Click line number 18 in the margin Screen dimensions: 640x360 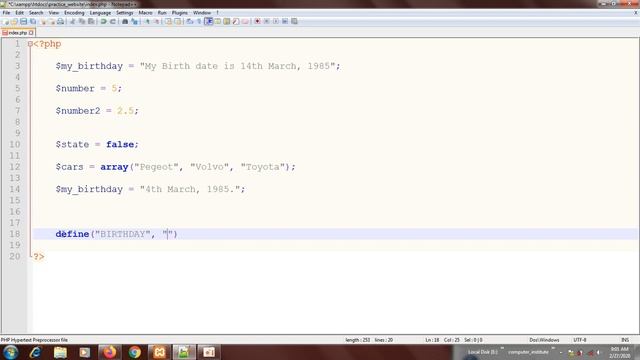point(15,234)
